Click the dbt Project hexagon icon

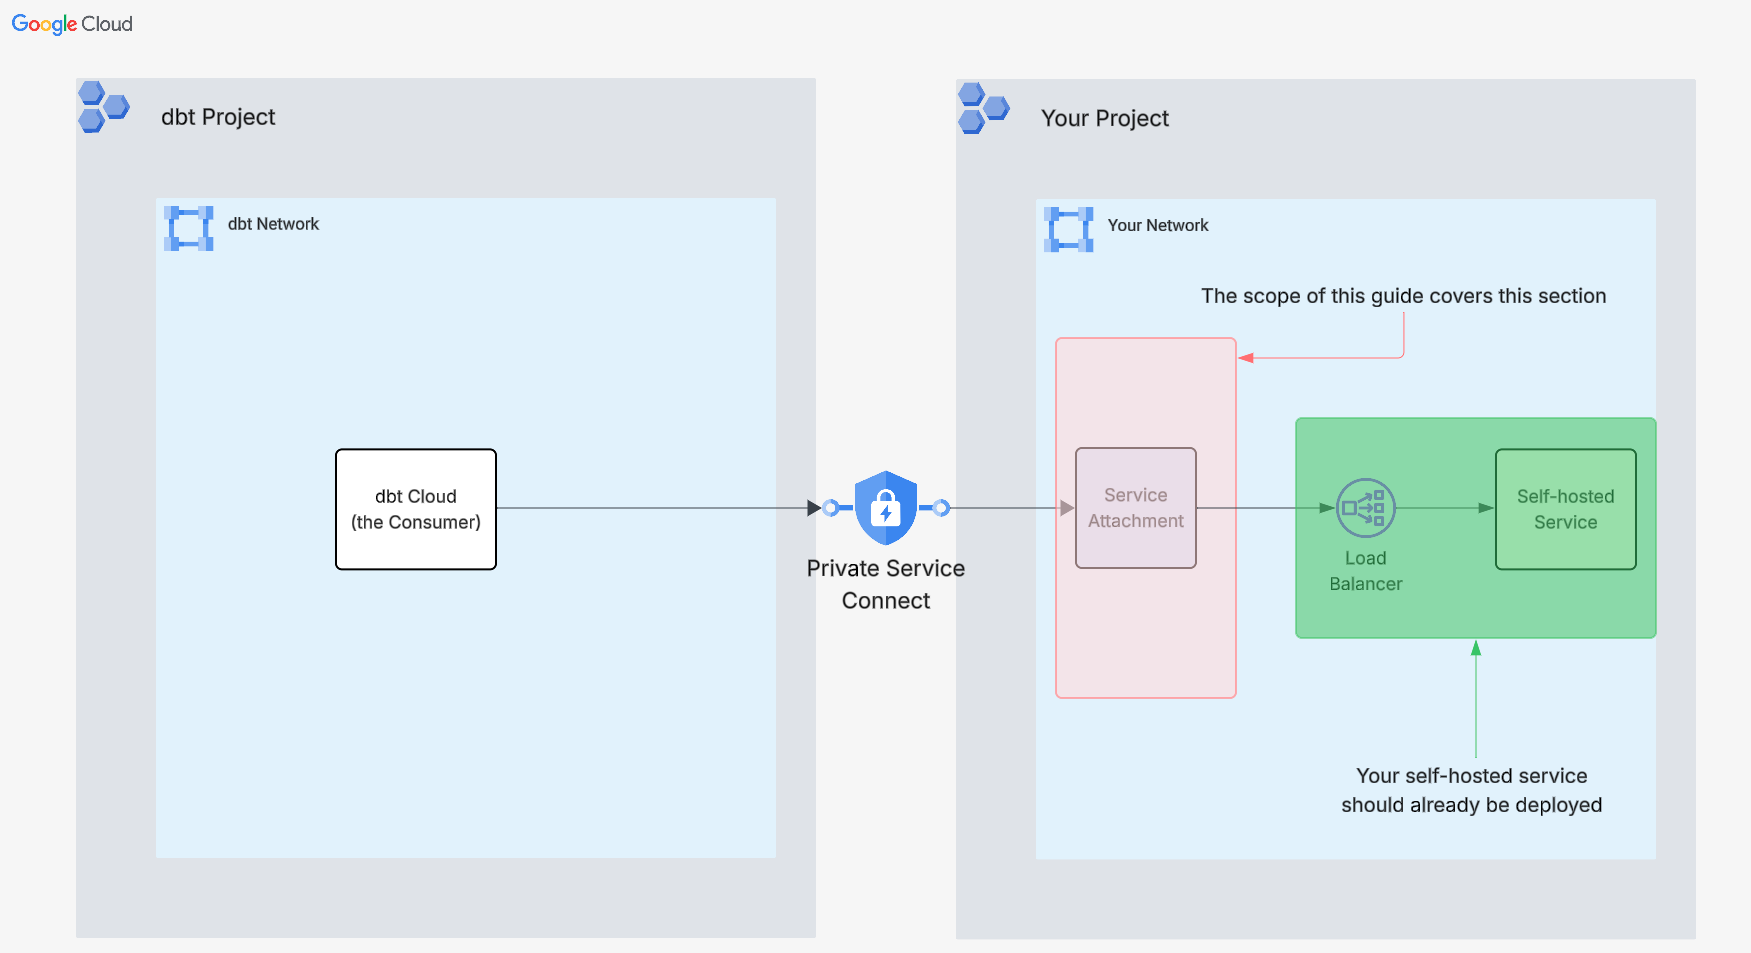tap(103, 107)
